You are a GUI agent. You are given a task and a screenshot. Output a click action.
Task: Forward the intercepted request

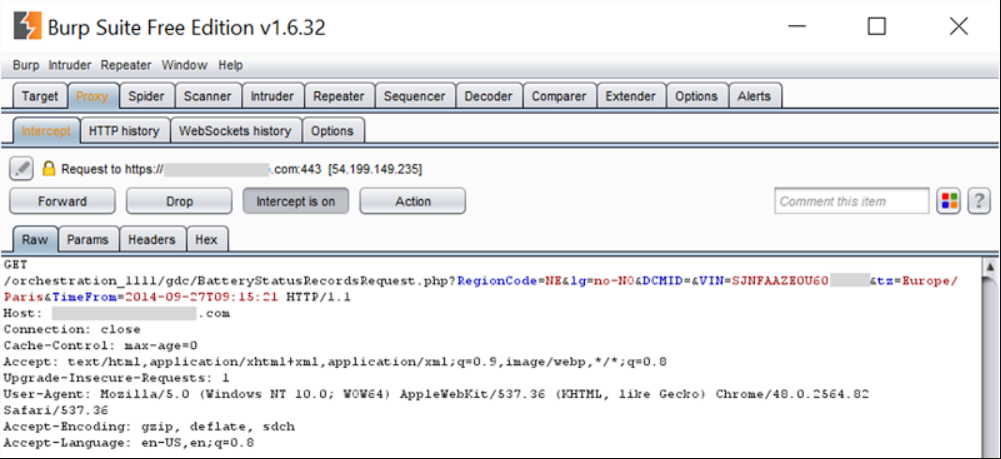coord(62,201)
